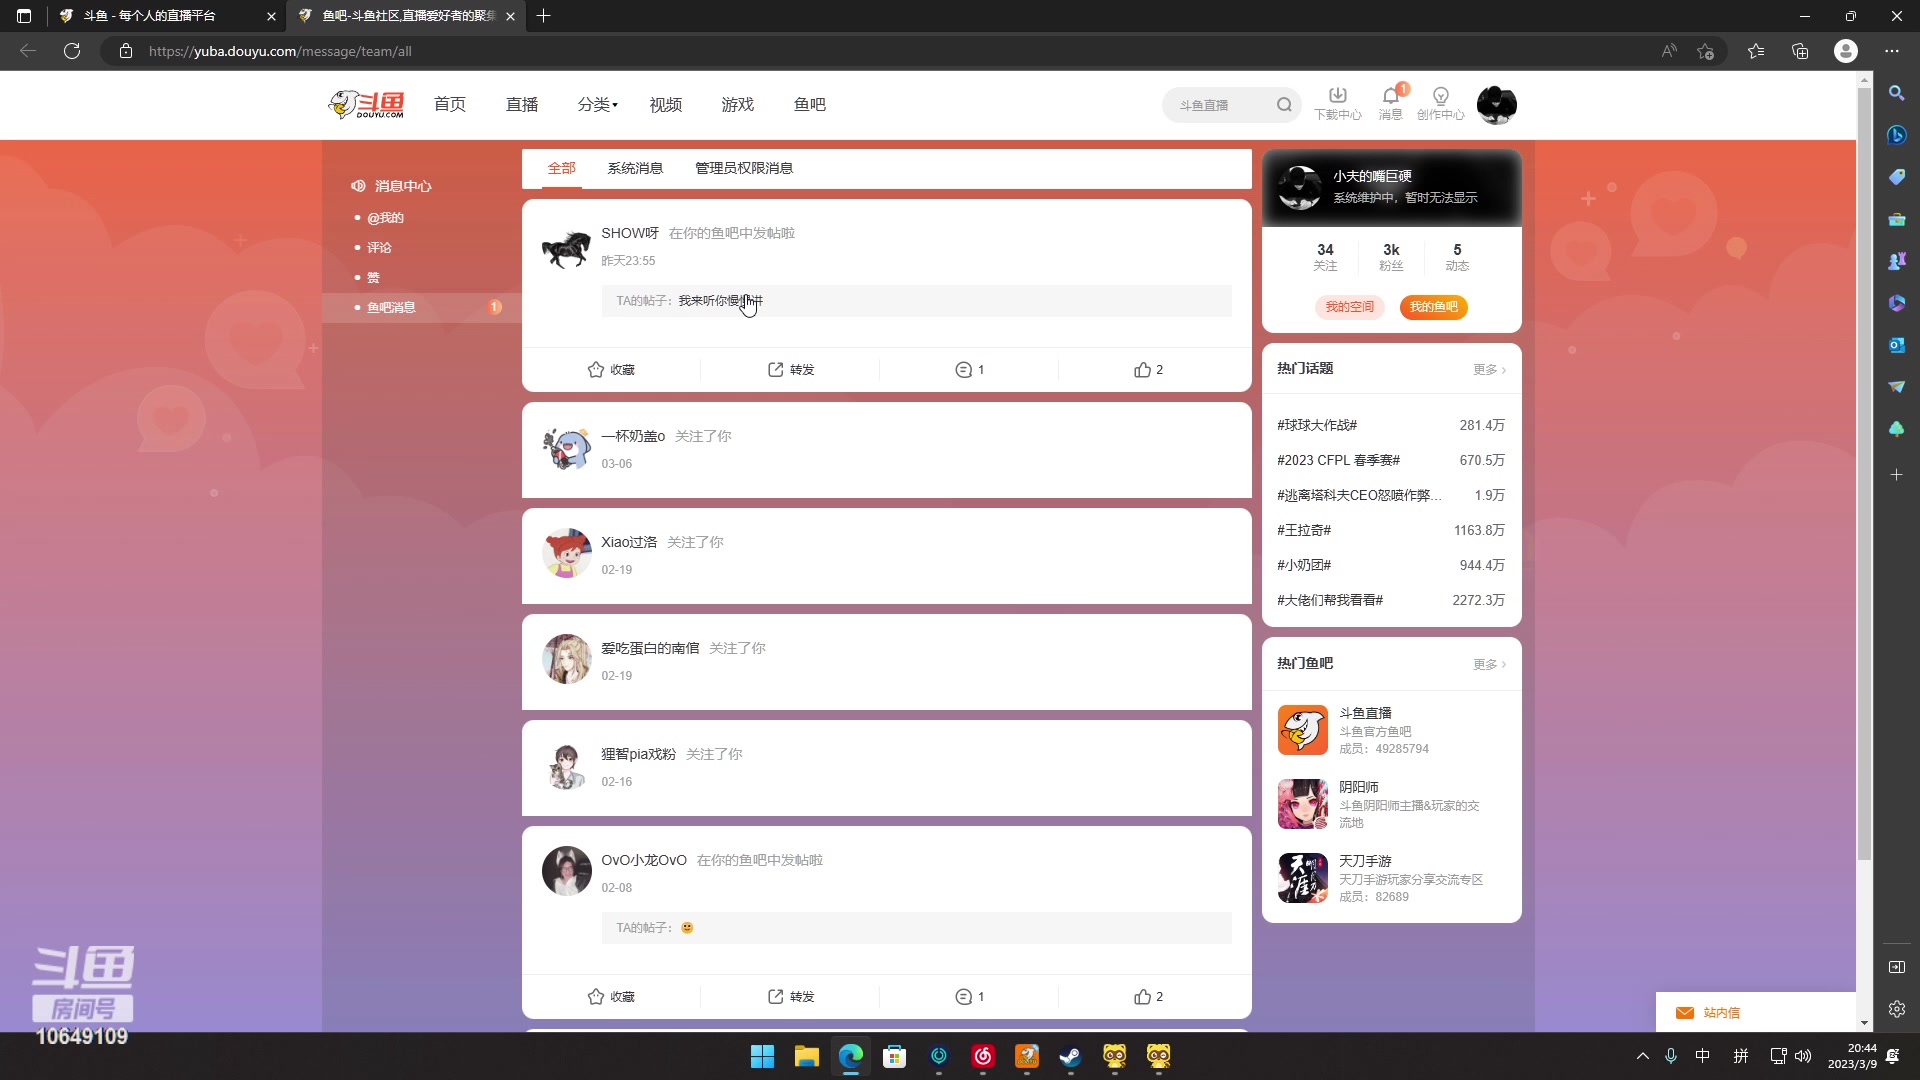This screenshot has width=1920, height=1080.
Task: Like OvO小龙OvO's post with thumbs-up icon
Action: pos(1143,996)
